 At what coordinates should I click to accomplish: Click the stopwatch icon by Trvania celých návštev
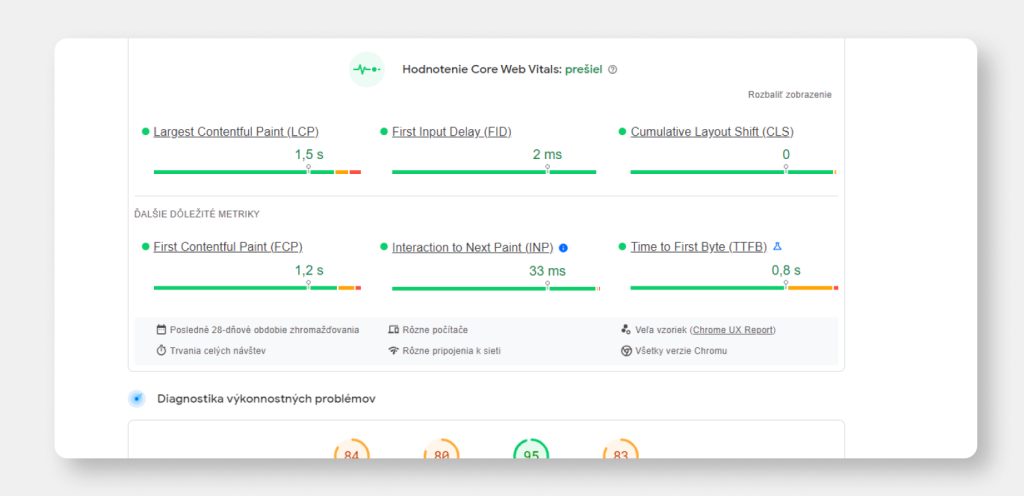[x=161, y=351]
